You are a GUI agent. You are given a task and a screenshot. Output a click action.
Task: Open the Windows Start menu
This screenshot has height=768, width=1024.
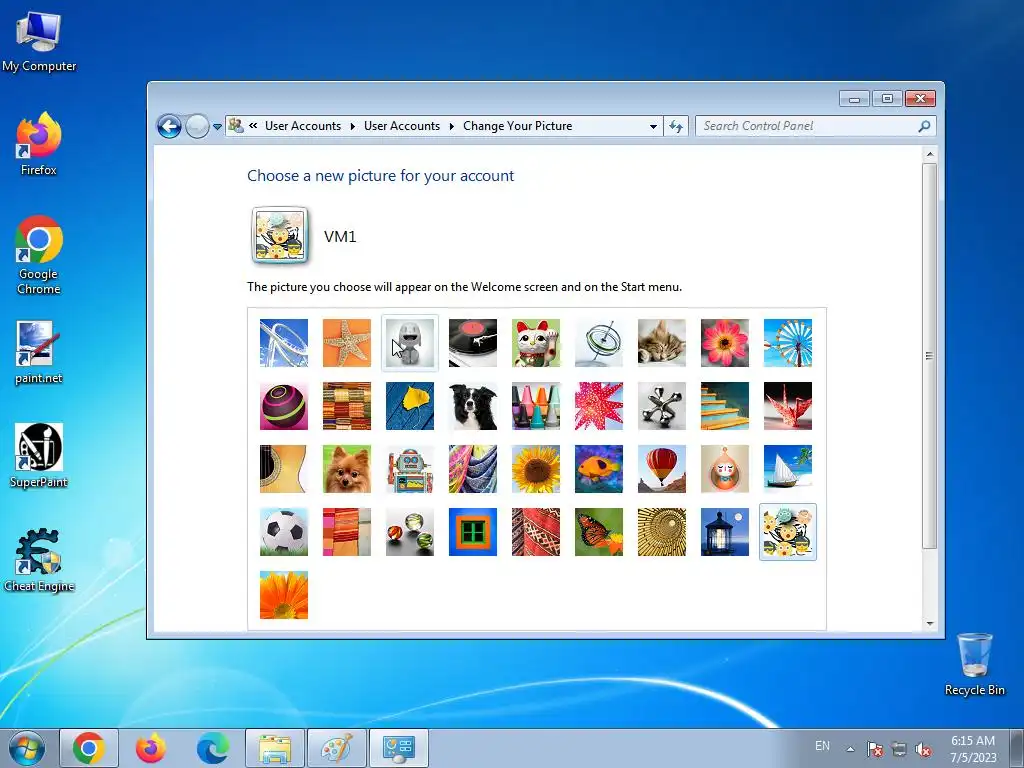(27, 748)
